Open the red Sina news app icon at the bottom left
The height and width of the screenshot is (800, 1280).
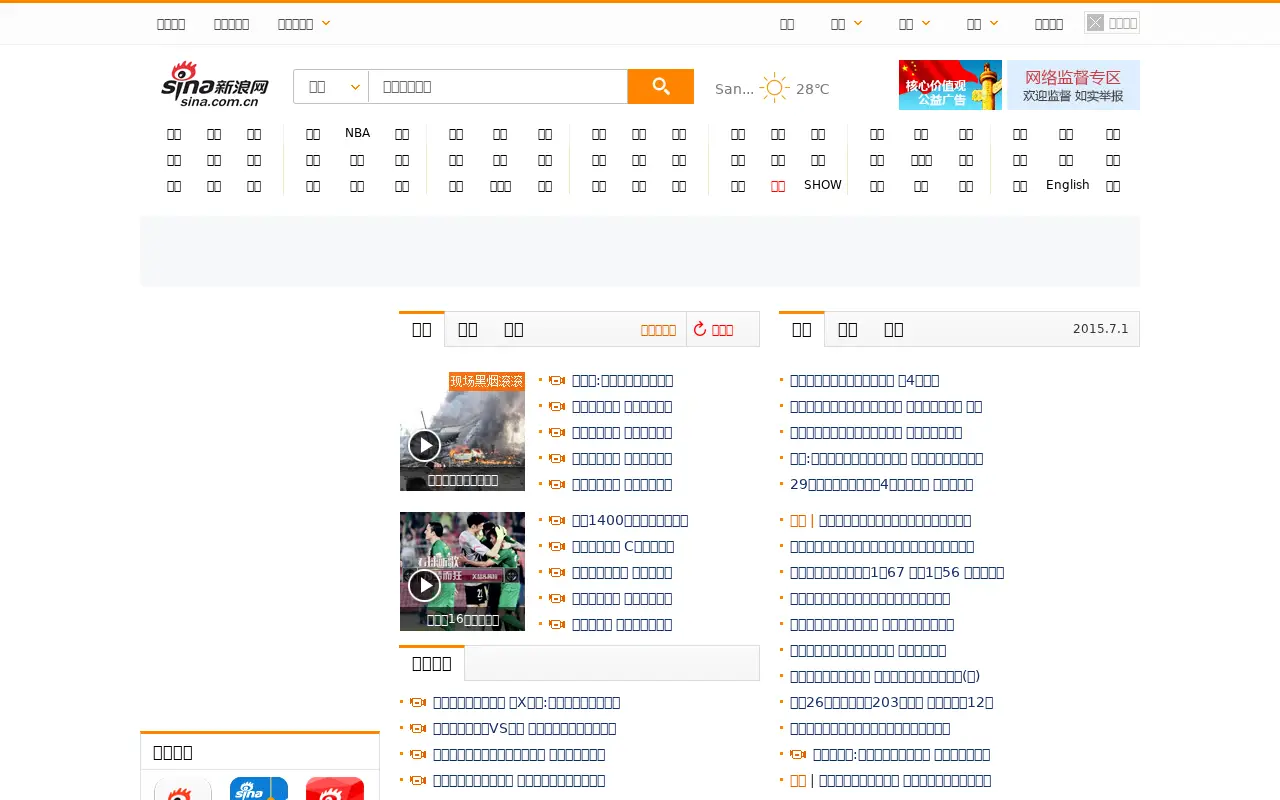(x=335, y=789)
